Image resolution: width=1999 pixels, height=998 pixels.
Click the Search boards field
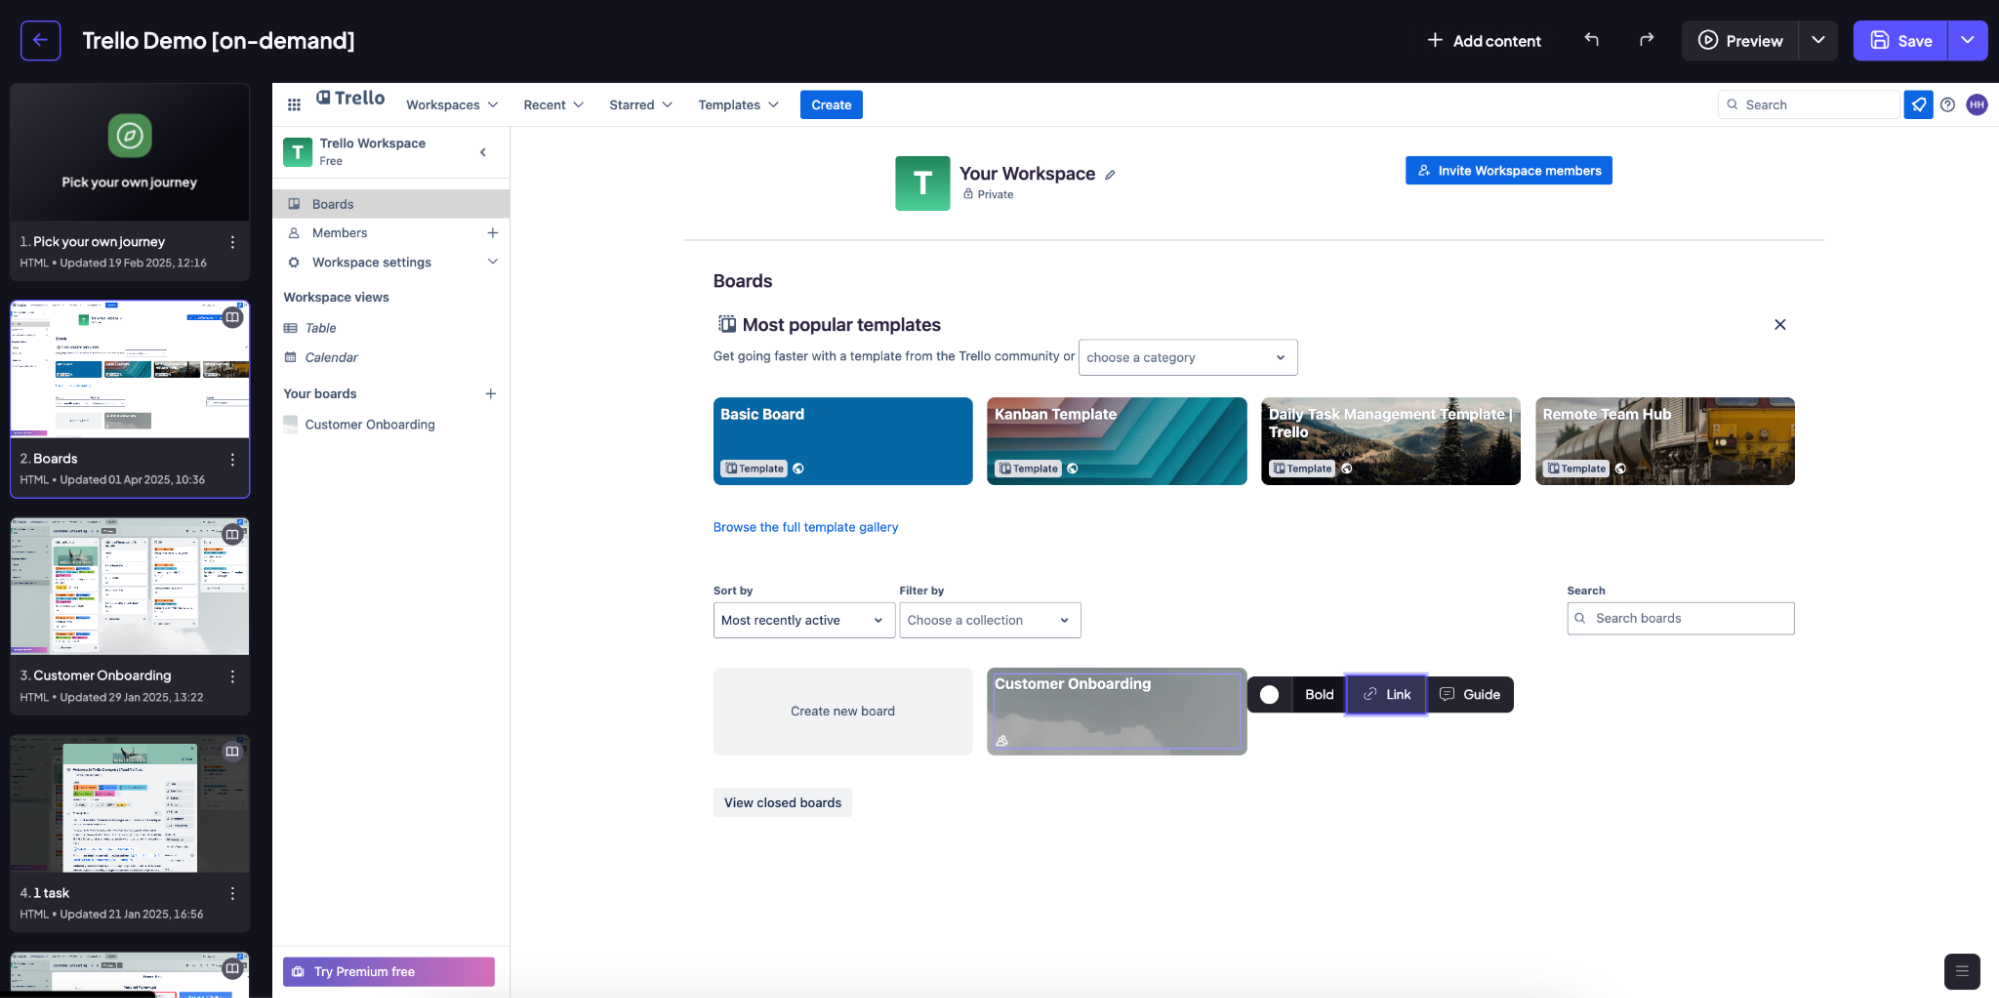pos(1680,618)
